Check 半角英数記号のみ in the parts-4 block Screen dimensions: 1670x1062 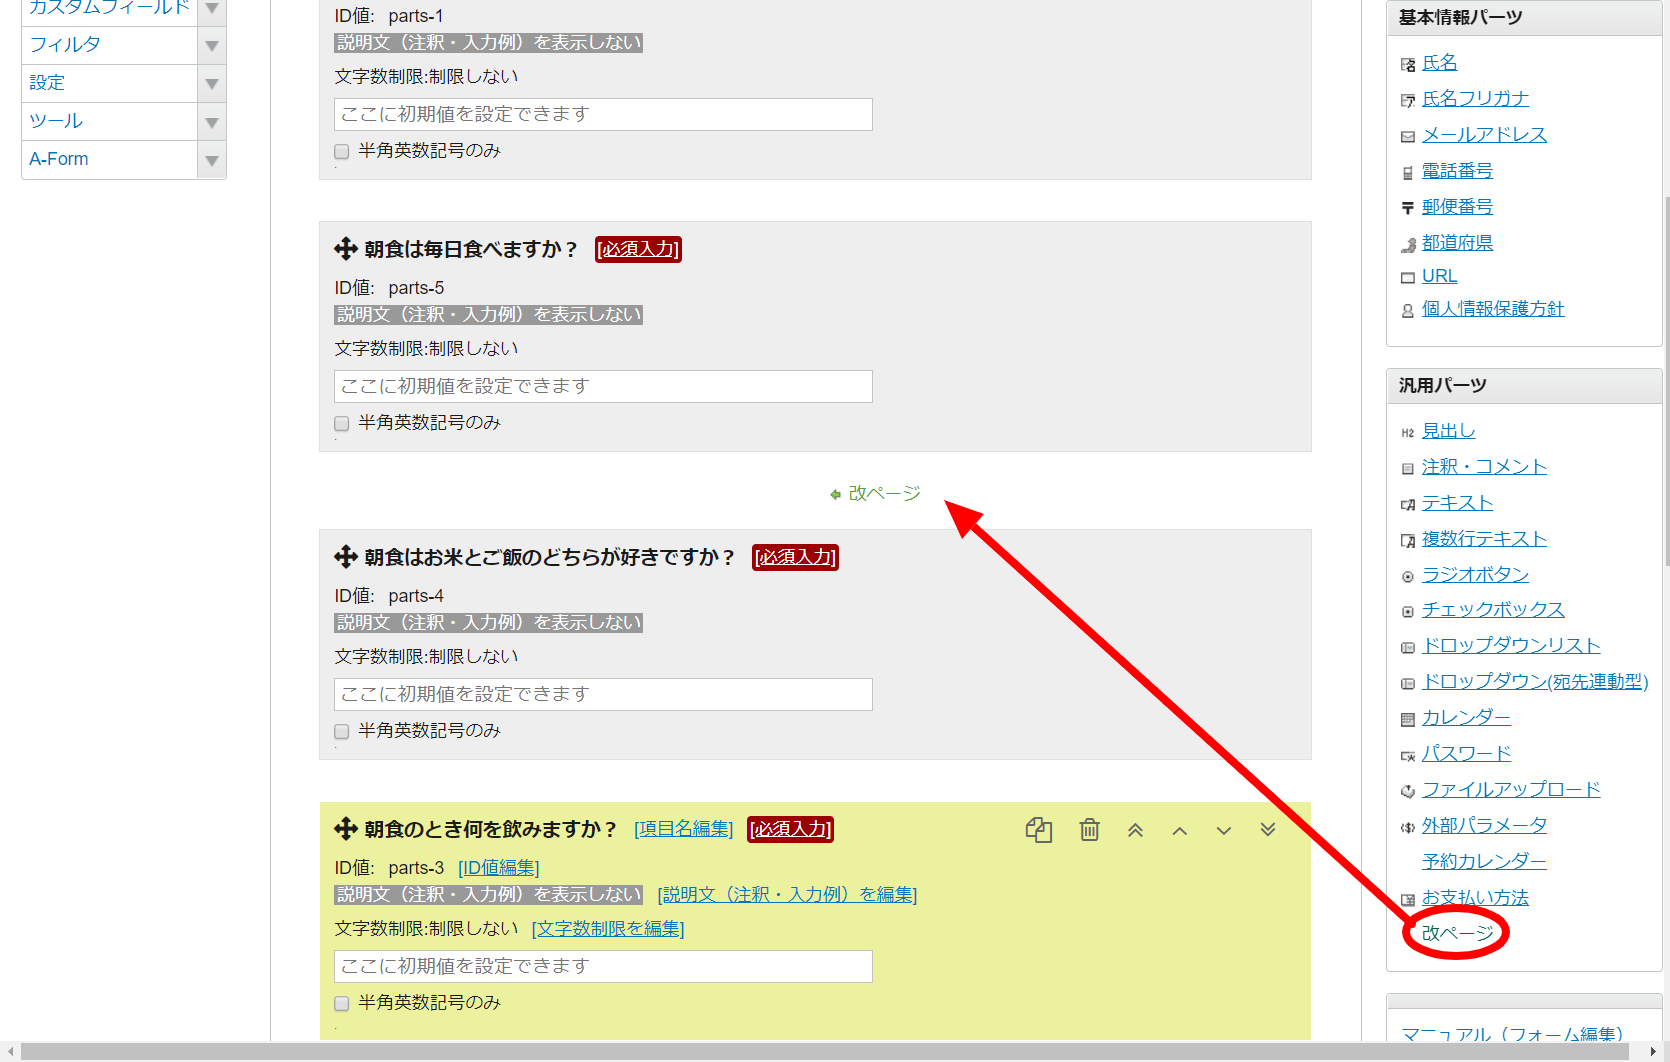pyautogui.click(x=342, y=732)
